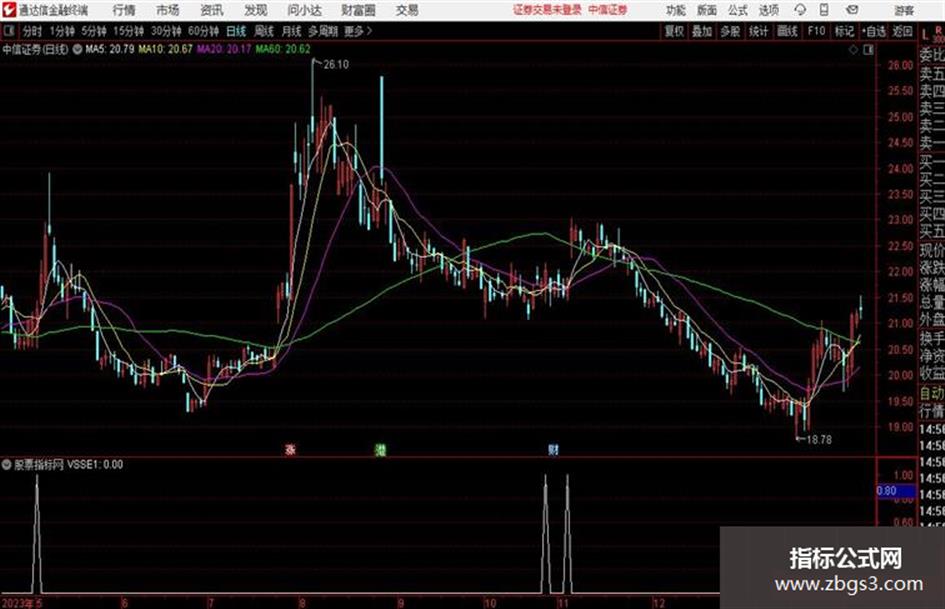Open the F10 company info button

pyautogui.click(x=816, y=31)
